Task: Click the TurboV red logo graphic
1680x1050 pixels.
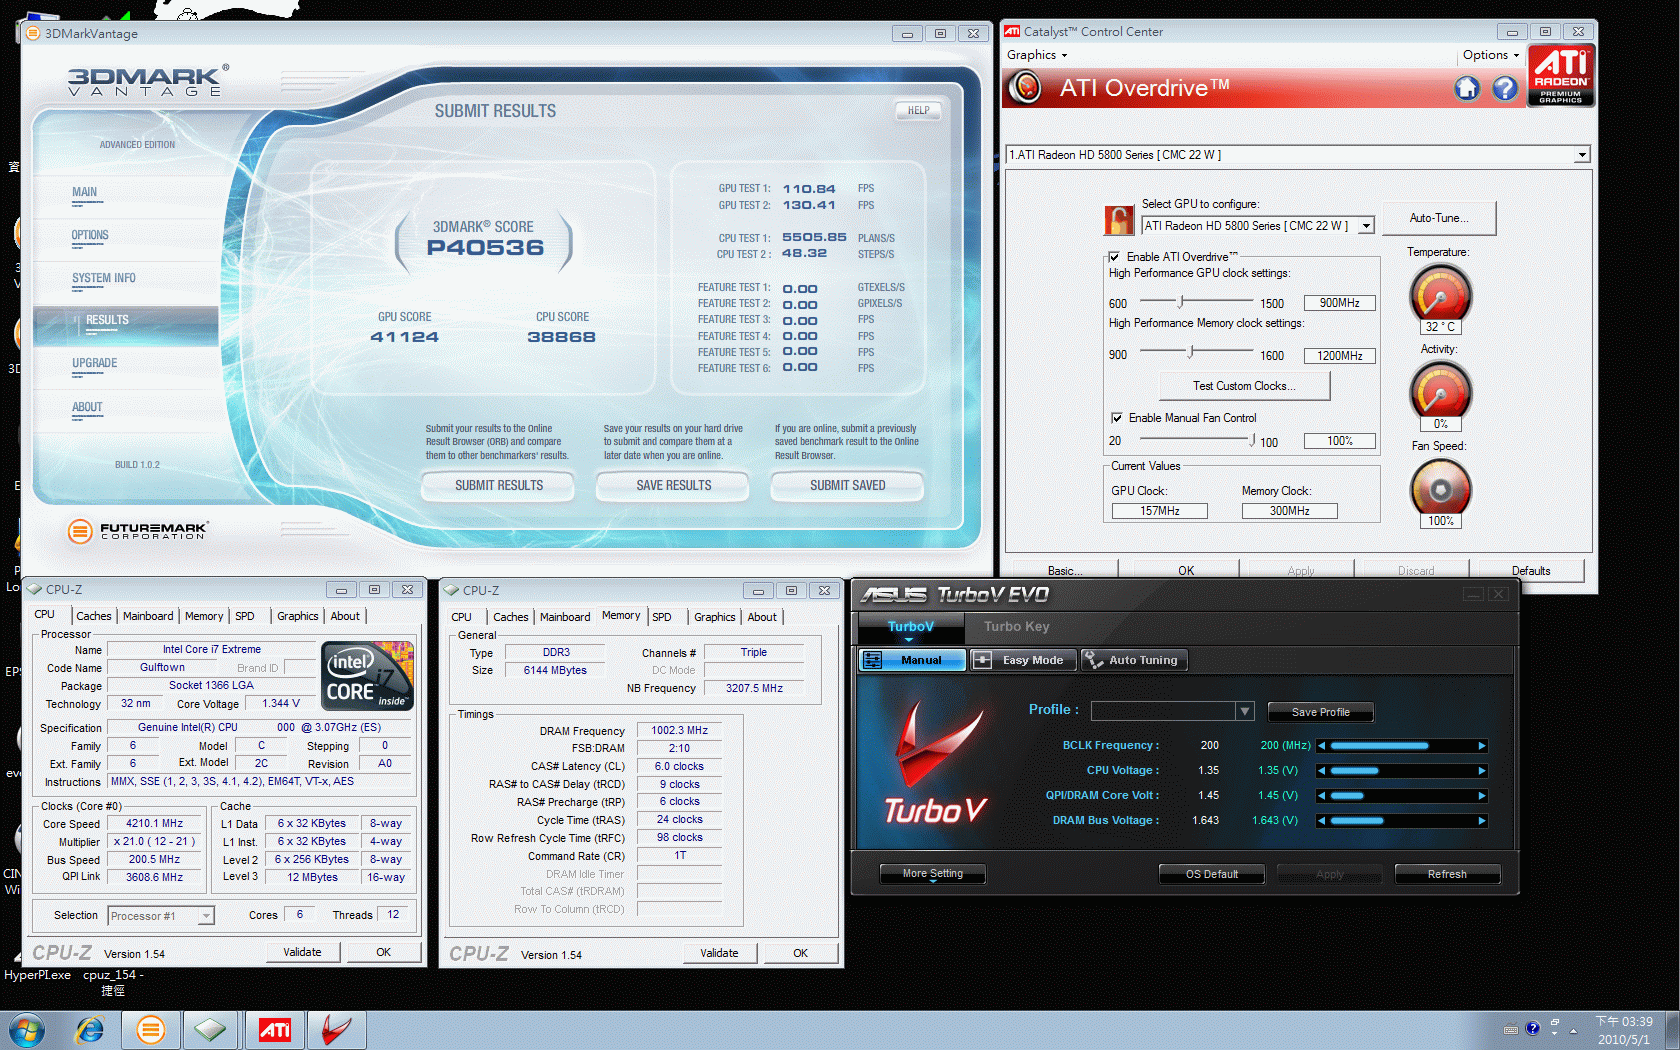Action: [x=936, y=764]
